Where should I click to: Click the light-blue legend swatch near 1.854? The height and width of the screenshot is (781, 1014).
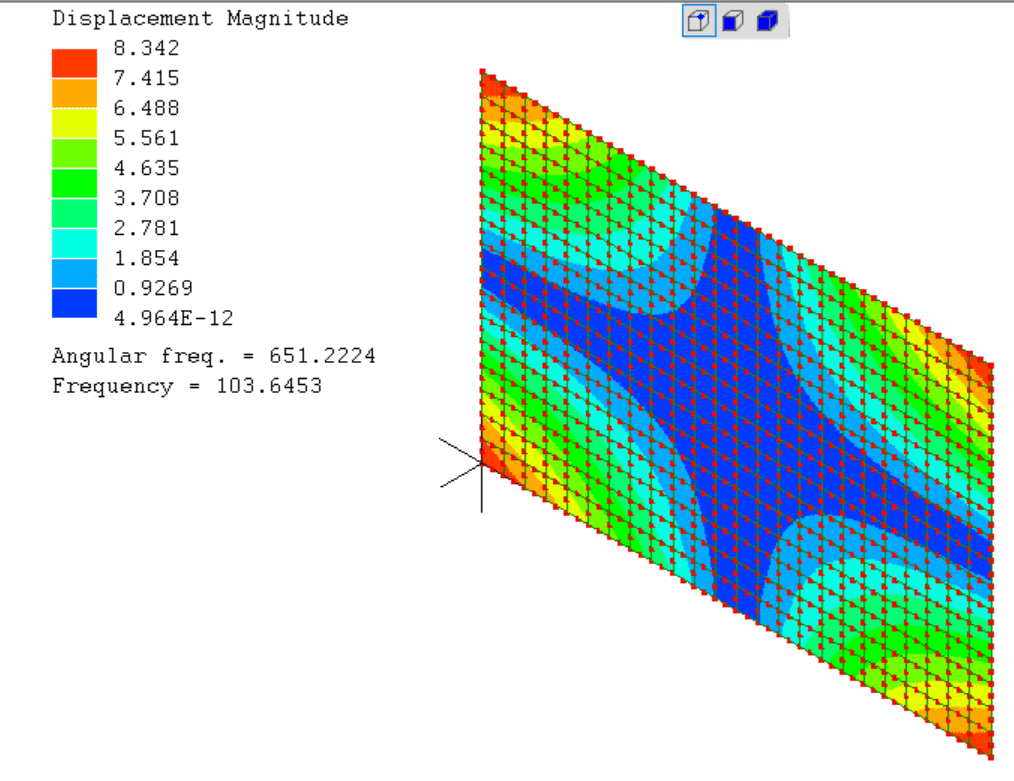pyautogui.click(x=74, y=273)
